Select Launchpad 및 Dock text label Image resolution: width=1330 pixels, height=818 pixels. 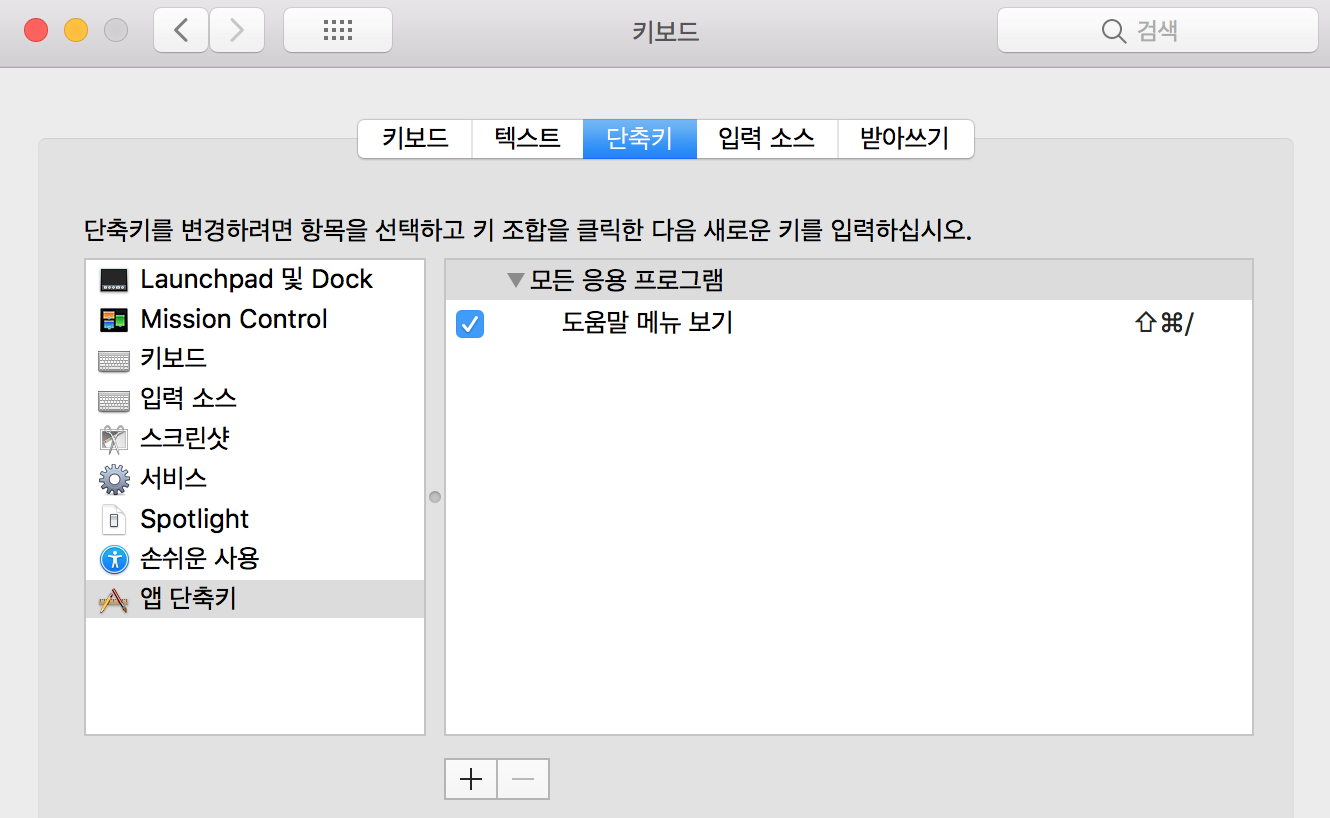click(257, 279)
